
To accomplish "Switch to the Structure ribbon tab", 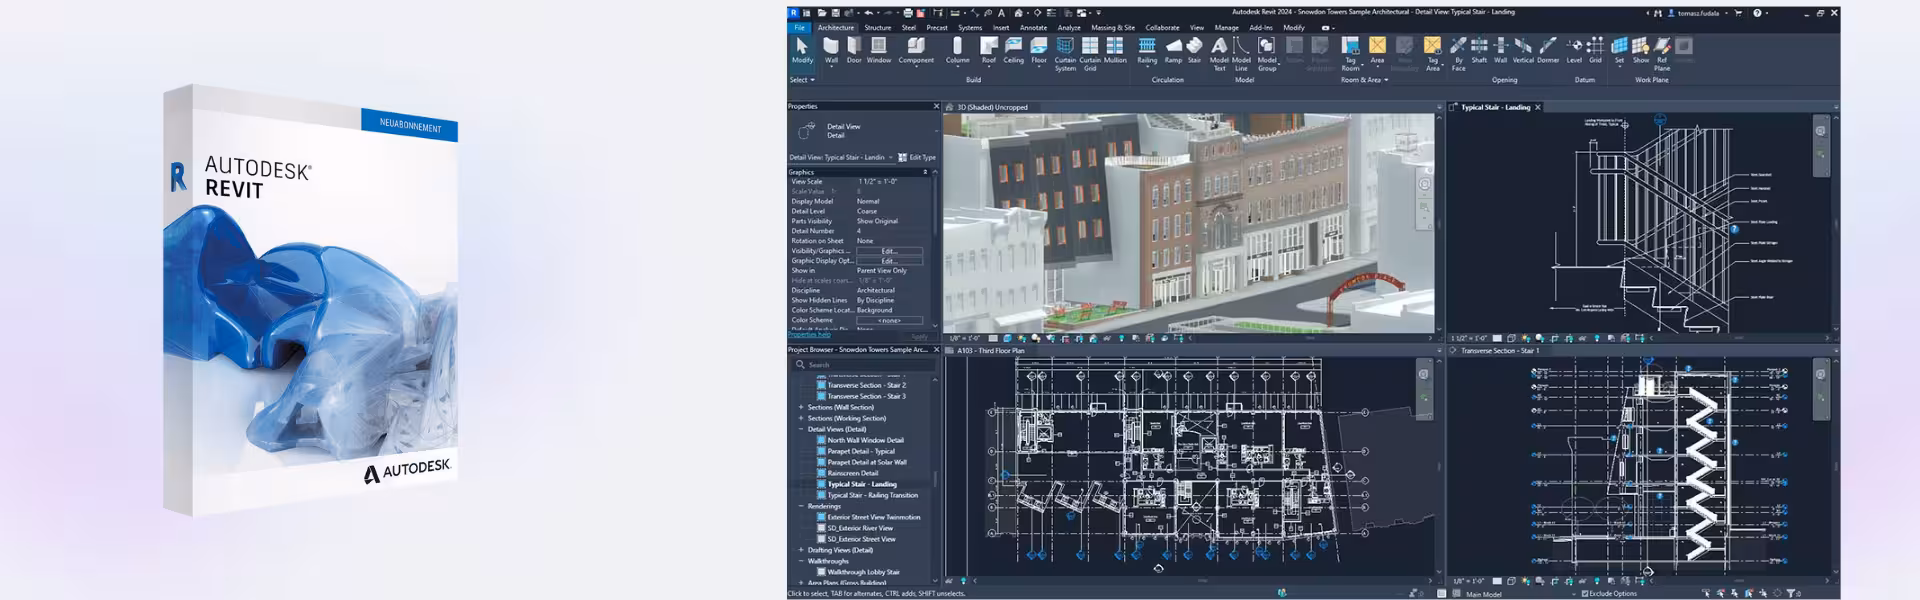I will [878, 28].
